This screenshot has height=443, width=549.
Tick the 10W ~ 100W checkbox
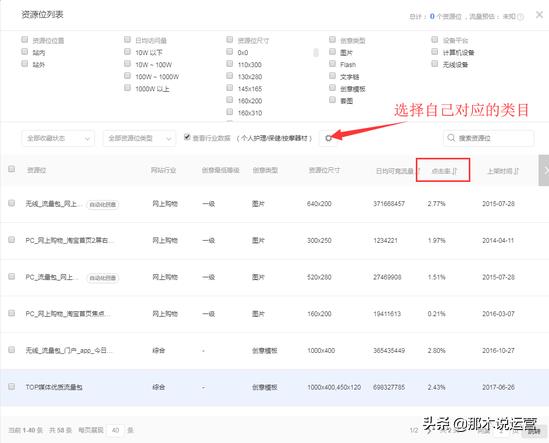(x=127, y=63)
